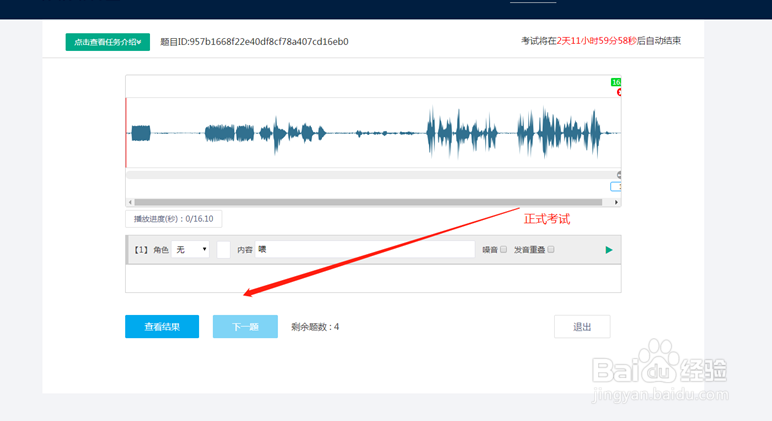Image resolution: width=772 pixels, height=421 pixels.
Task: Tick the 噪音 noise checkbox
Action: (x=503, y=250)
